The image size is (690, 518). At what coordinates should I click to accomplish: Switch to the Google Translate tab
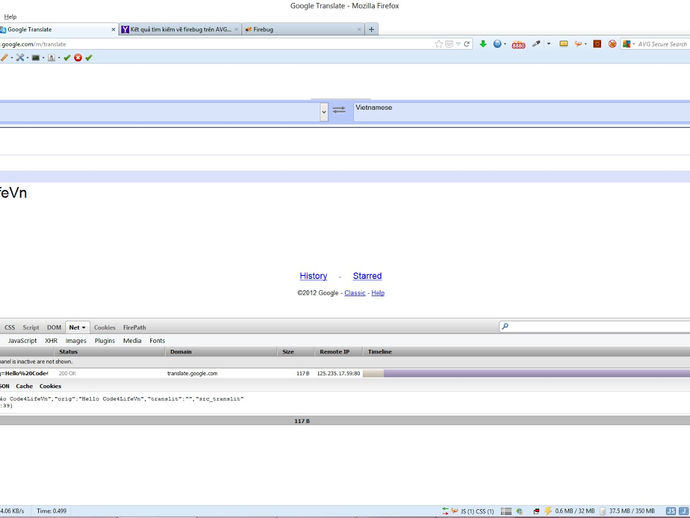click(59, 29)
